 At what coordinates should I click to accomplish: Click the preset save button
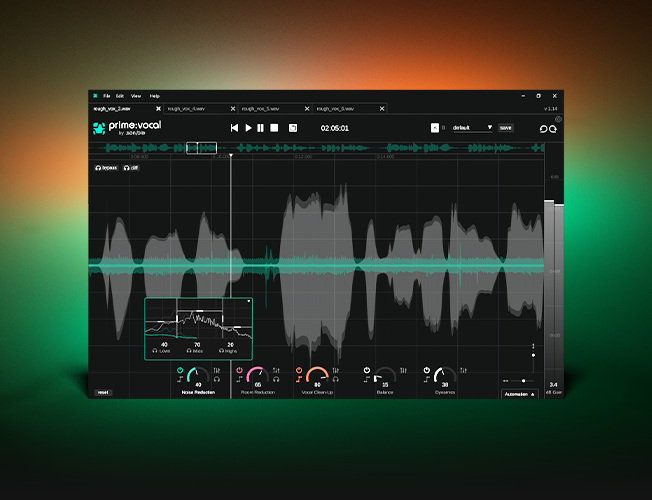point(506,128)
